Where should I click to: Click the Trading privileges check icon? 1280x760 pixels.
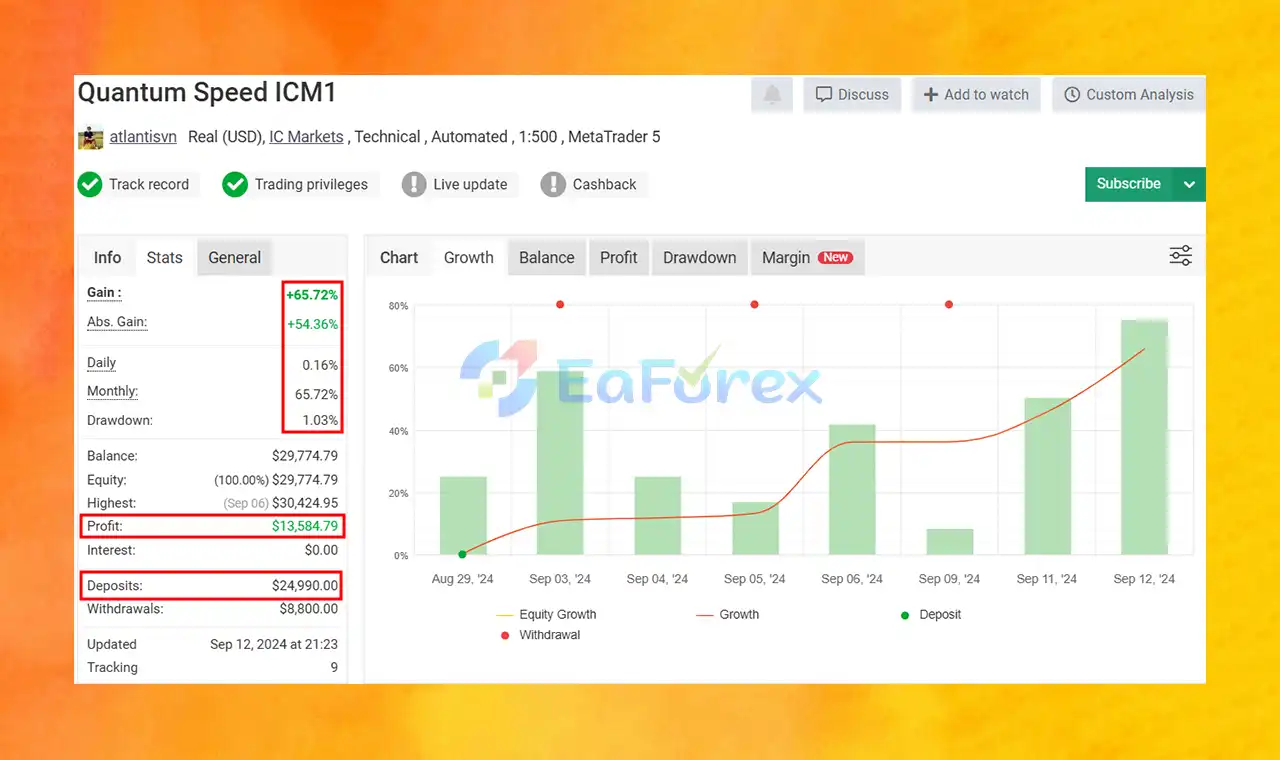pyautogui.click(x=235, y=184)
